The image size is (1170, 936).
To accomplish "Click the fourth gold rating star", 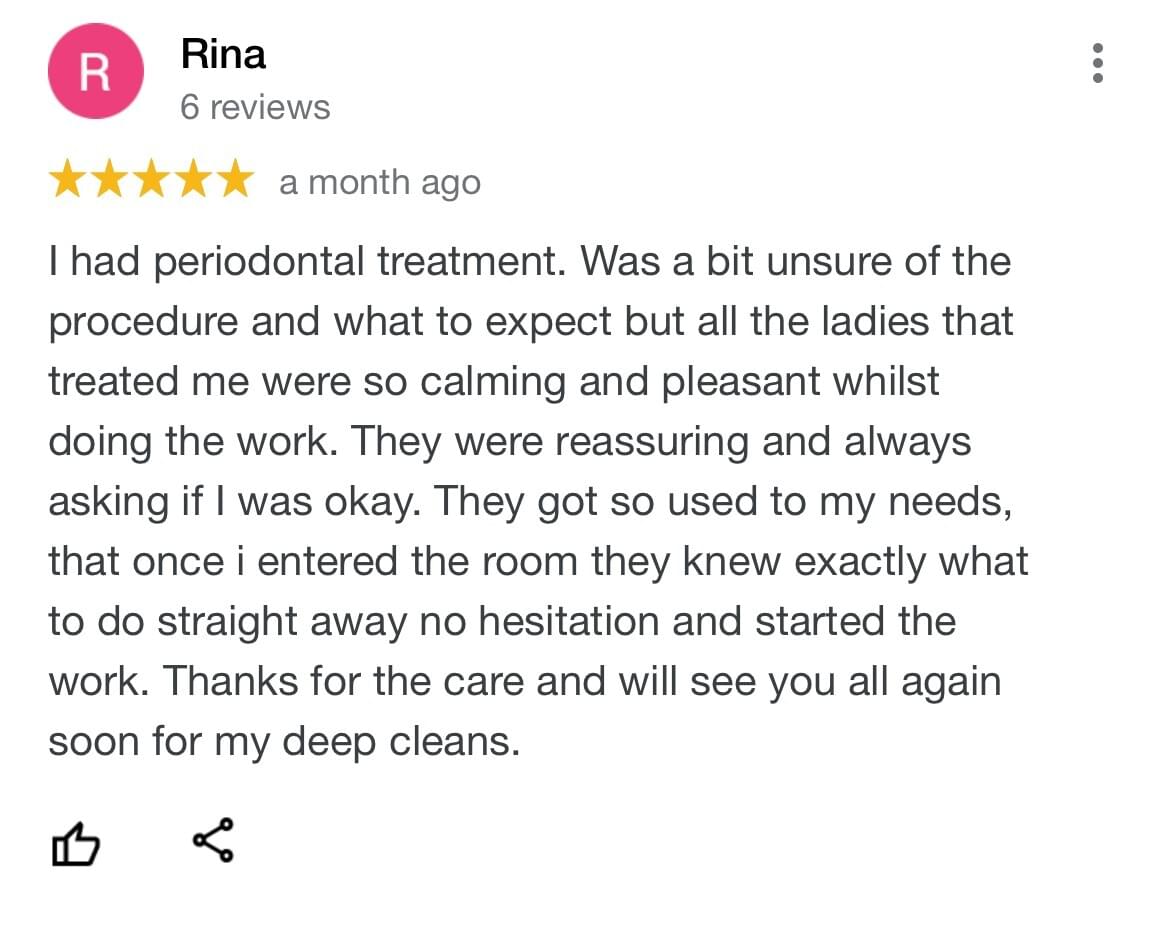I will coord(193,178).
